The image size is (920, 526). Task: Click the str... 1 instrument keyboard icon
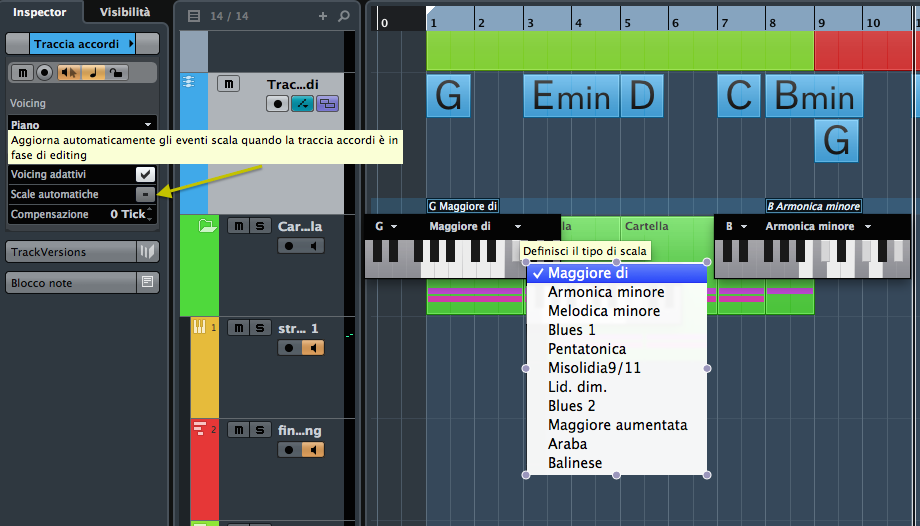(x=199, y=327)
